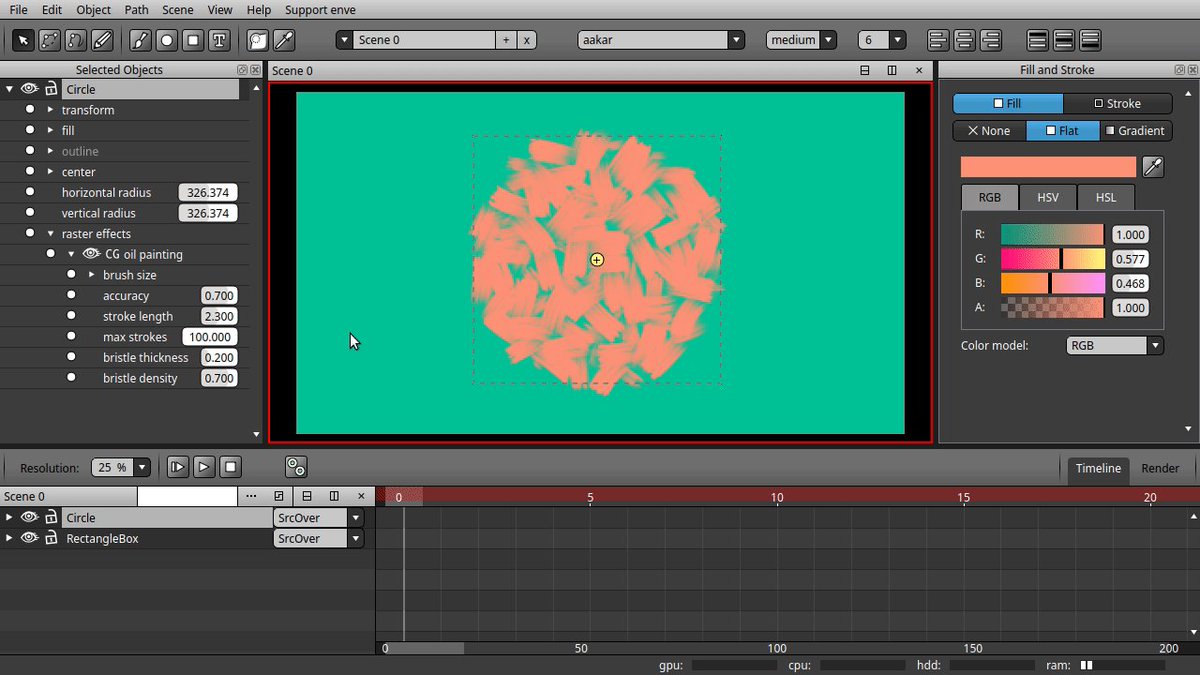Image resolution: width=1200 pixels, height=675 pixels.
Task: Click the eyedropper beside fill color bar
Action: 1153,167
